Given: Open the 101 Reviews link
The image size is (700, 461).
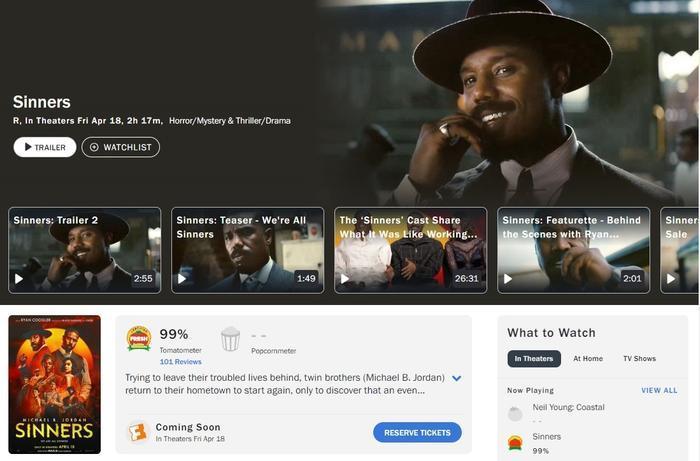Looking at the screenshot, I should 180,361.
